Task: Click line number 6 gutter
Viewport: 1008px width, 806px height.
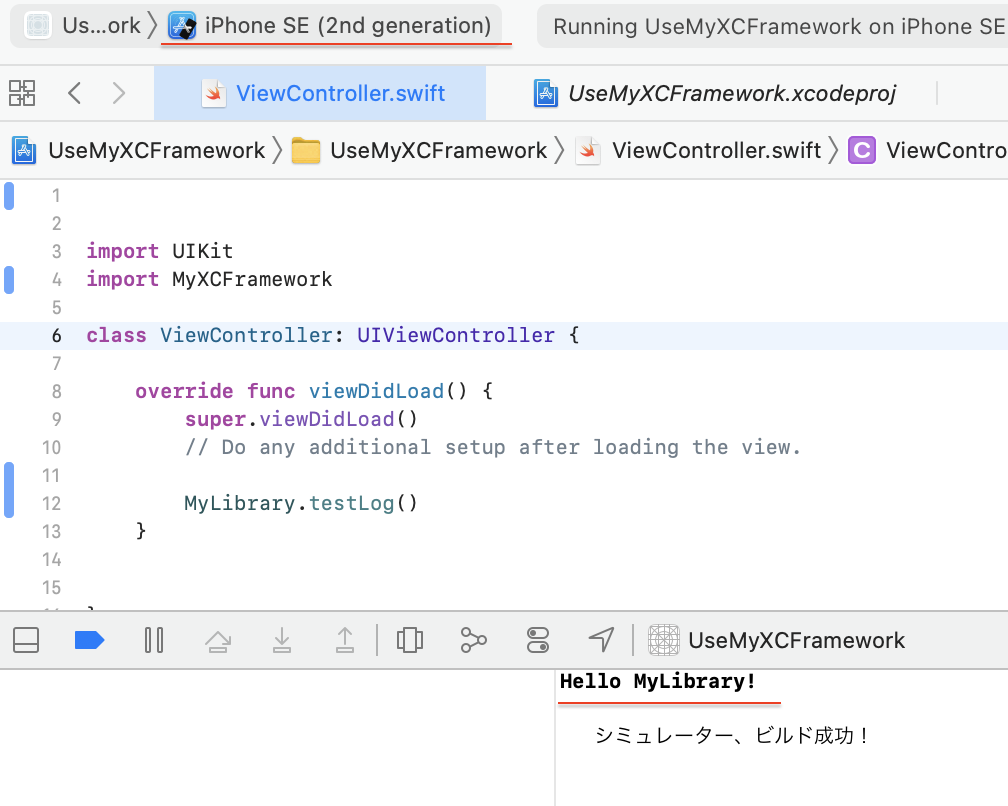Action: (x=57, y=336)
